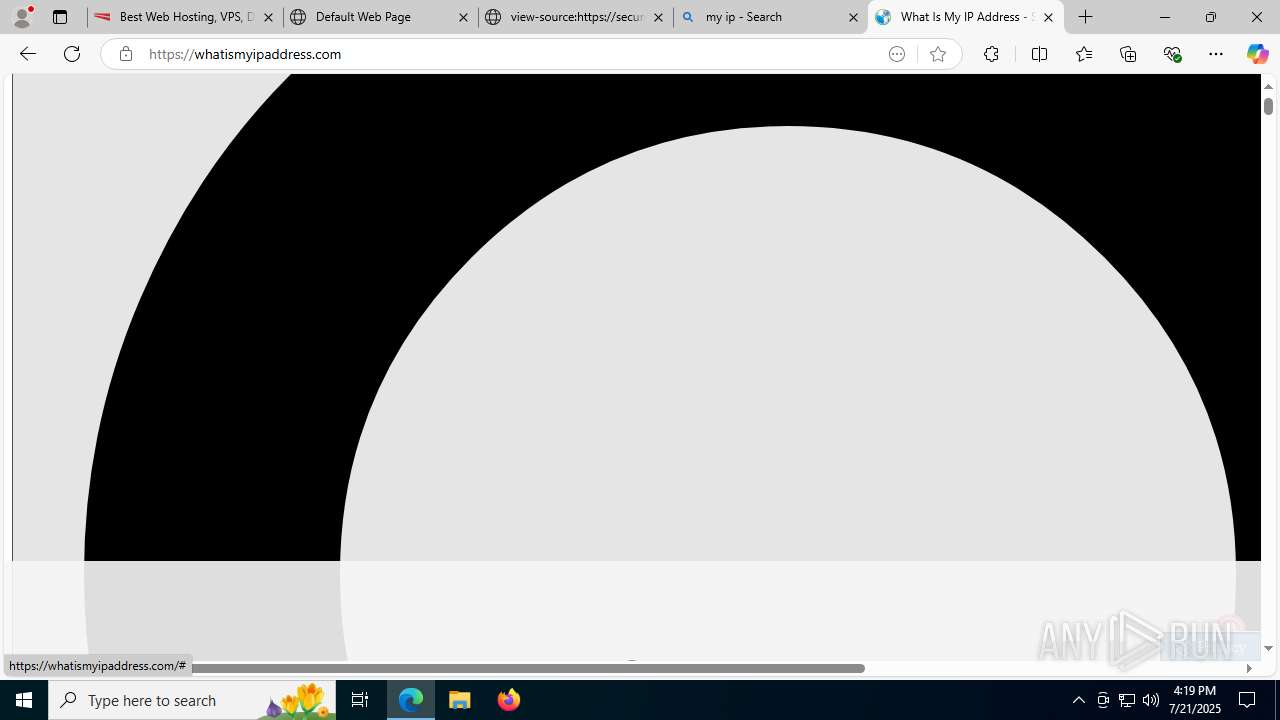Close the What Is My IP Address tab

1048,17
